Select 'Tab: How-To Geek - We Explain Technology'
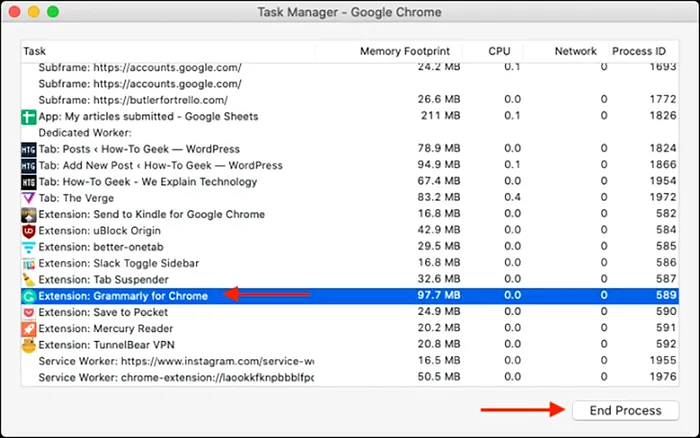The width and height of the screenshot is (700, 438). 350,182
